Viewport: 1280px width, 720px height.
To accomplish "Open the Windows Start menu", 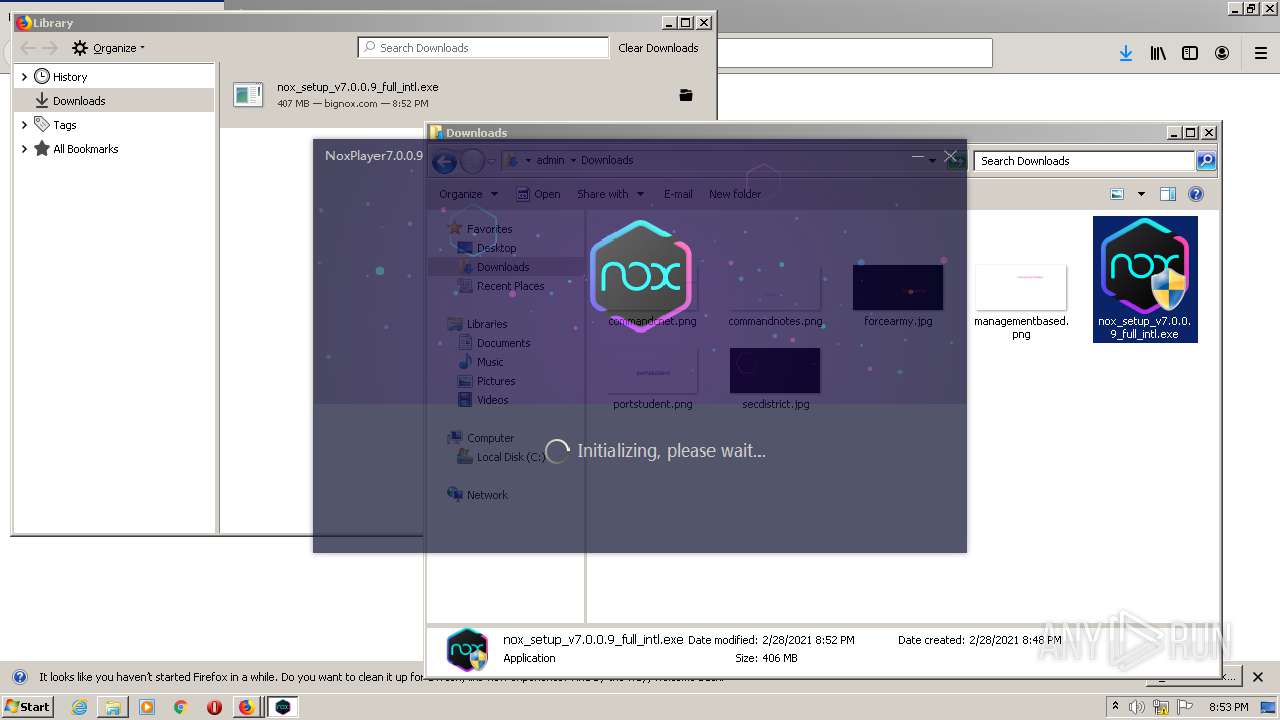I will click(27, 707).
